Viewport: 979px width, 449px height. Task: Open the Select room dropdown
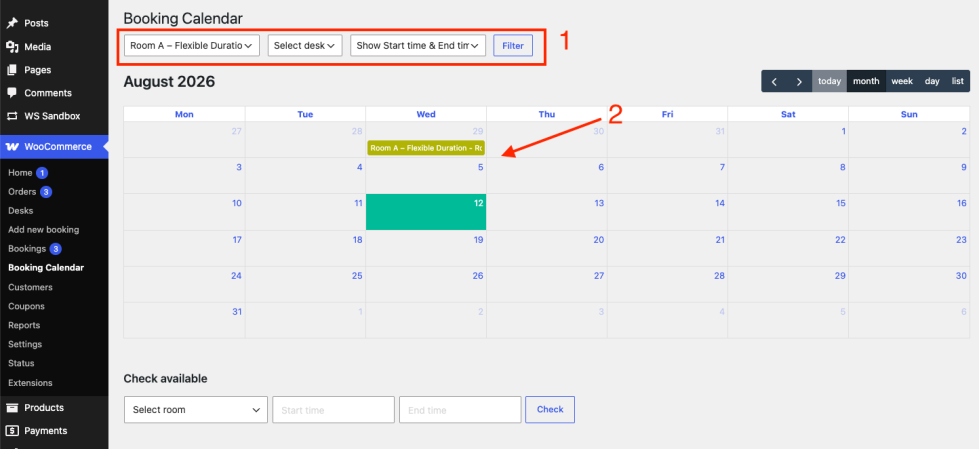(196, 410)
